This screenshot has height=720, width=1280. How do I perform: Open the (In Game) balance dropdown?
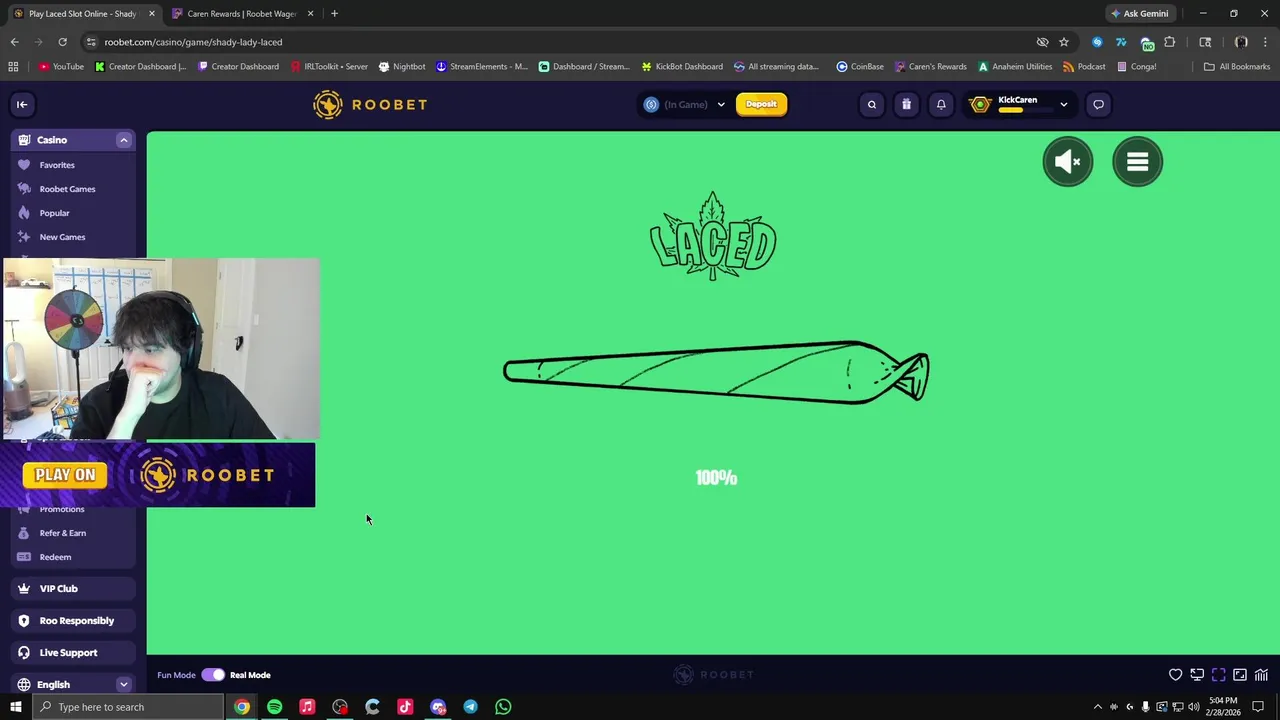coord(686,104)
